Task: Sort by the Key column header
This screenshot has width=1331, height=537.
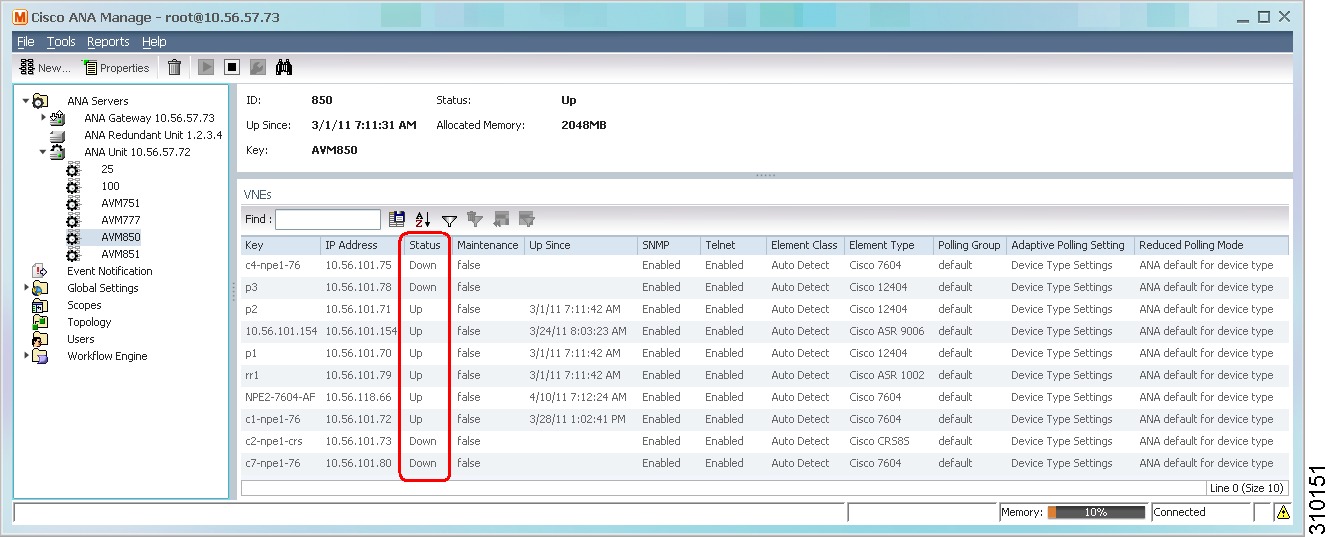Action: (x=281, y=245)
